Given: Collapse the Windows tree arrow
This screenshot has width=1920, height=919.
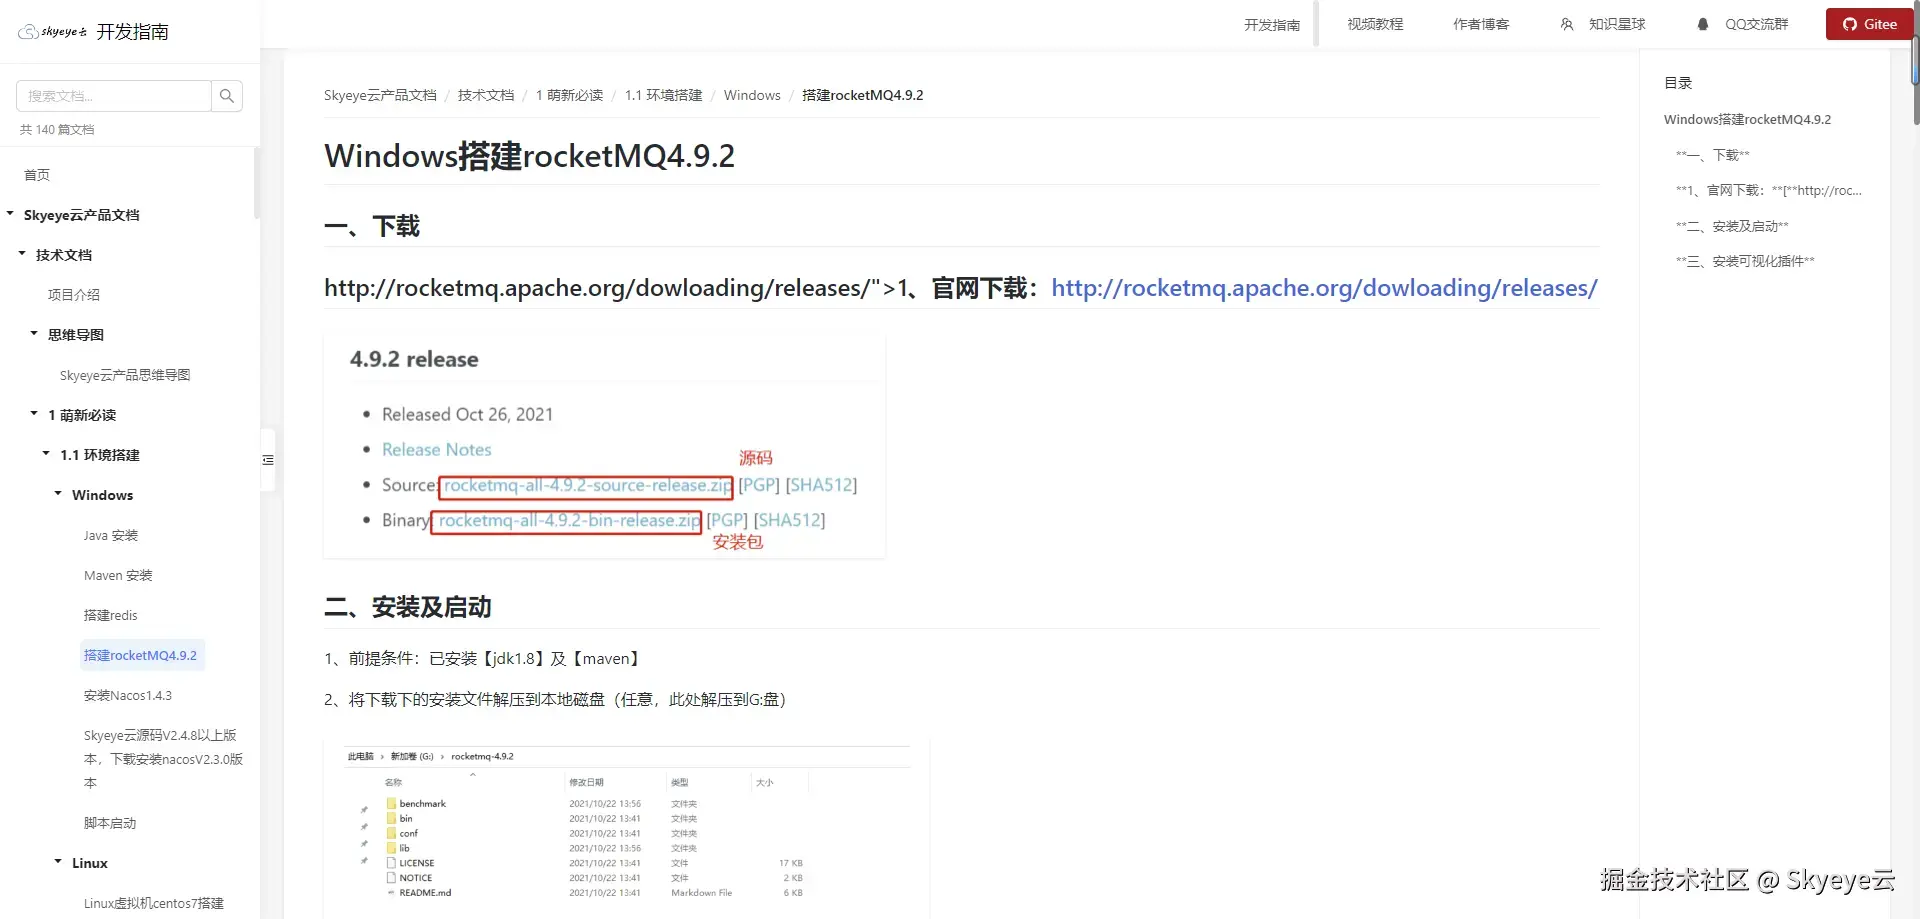Looking at the screenshot, I should (x=58, y=493).
